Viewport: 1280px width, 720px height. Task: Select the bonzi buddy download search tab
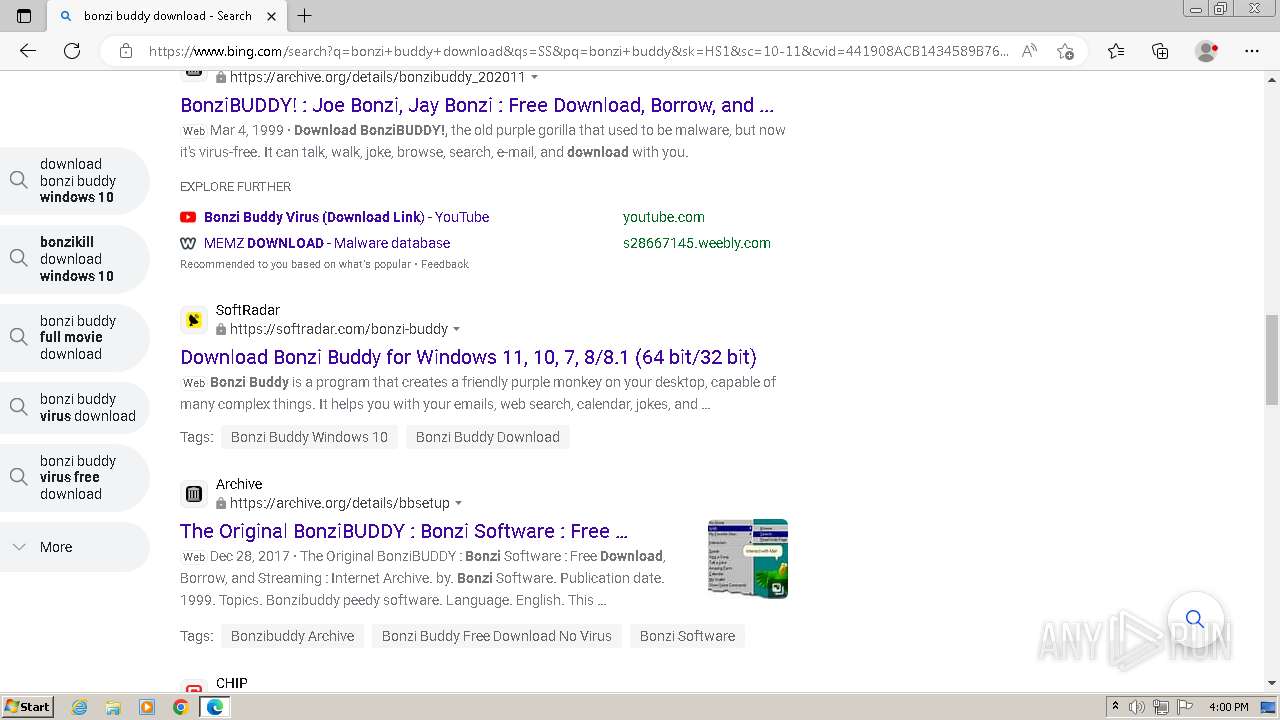[167, 16]
